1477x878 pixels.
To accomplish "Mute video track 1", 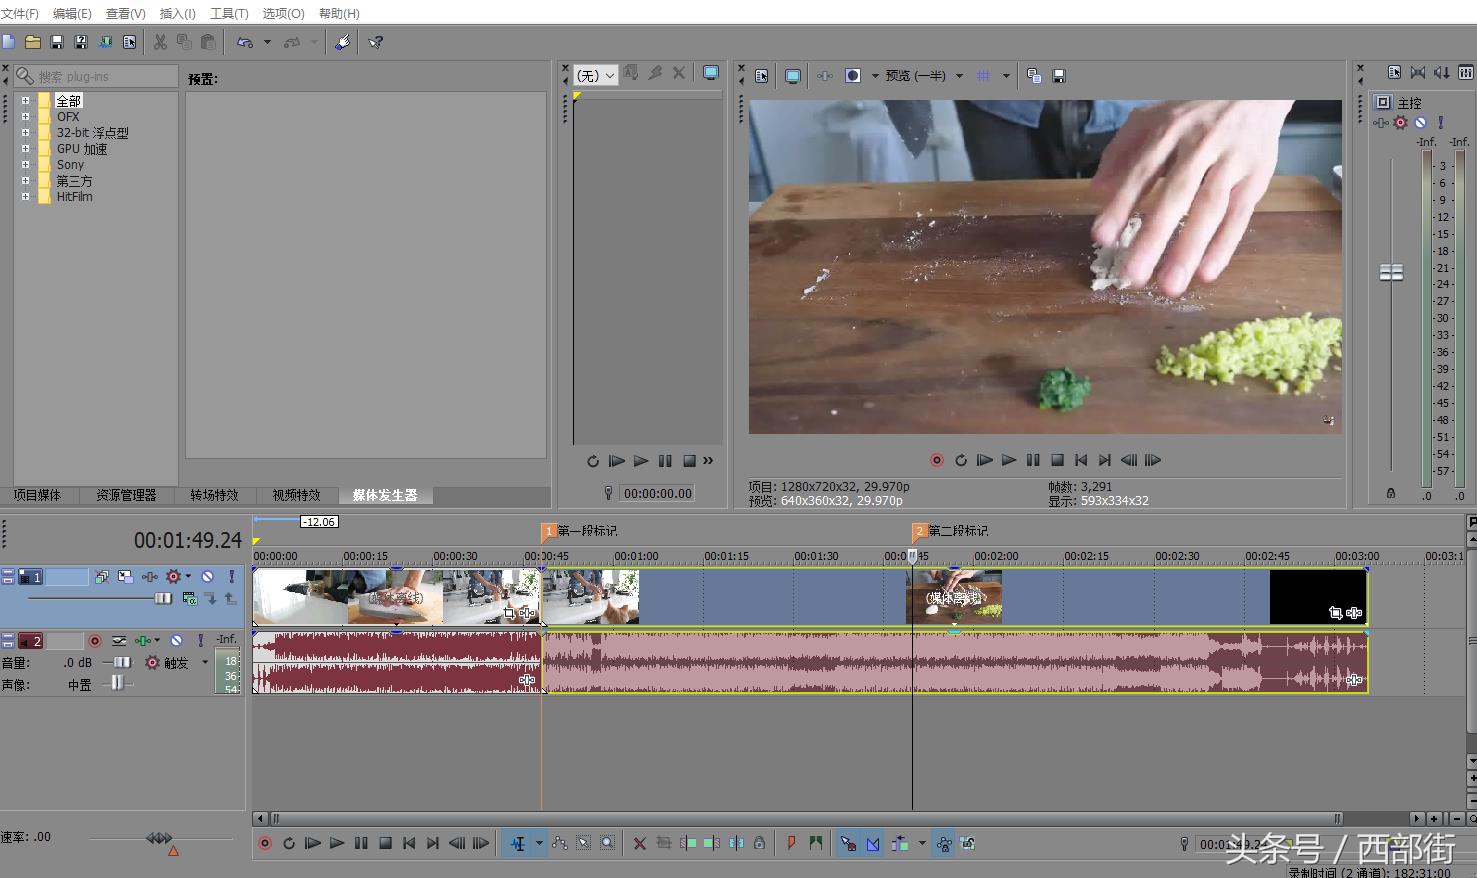I will coord(207,577).
